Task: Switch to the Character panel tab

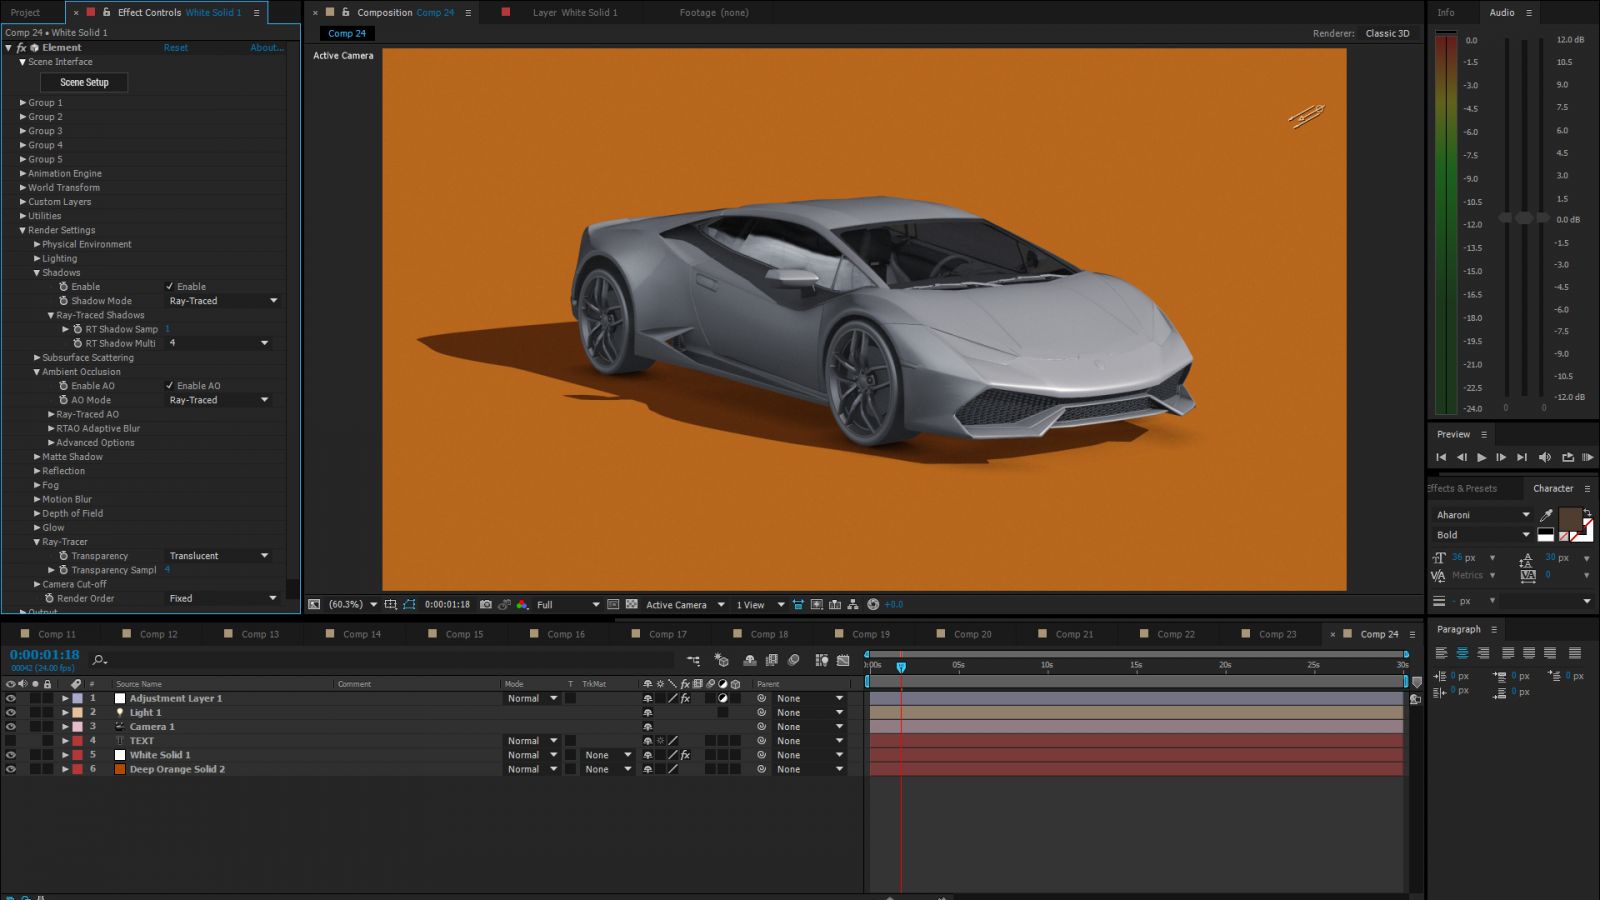Action: coord(1554,488)
